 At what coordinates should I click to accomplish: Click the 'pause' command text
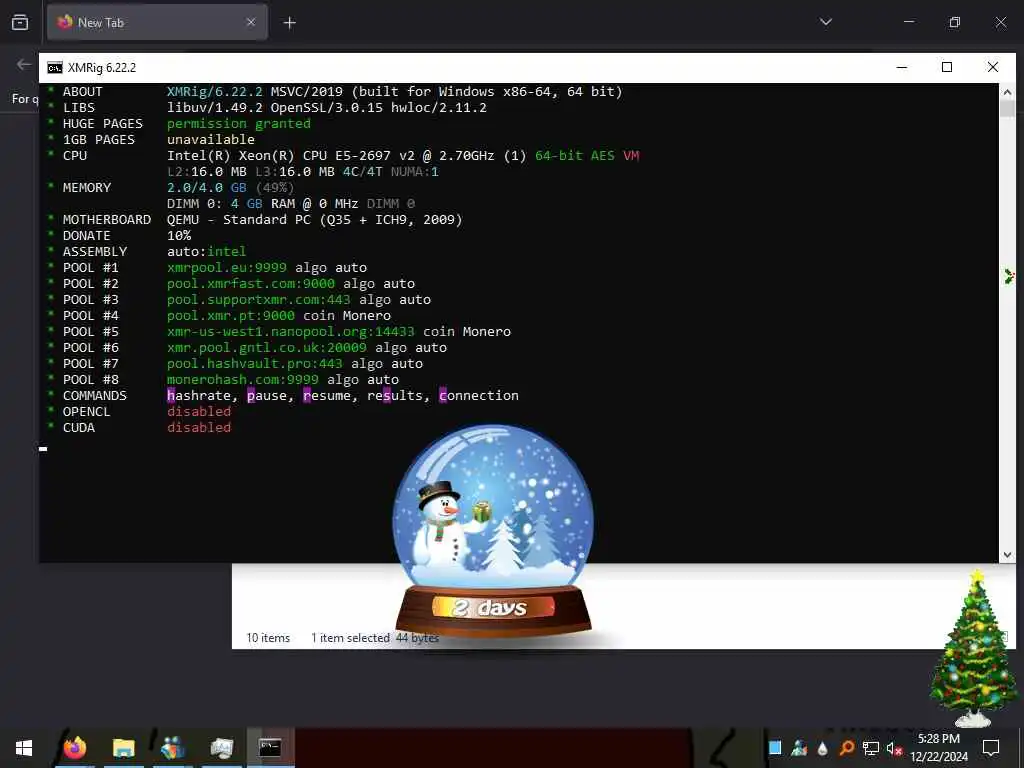click(266, 396)
